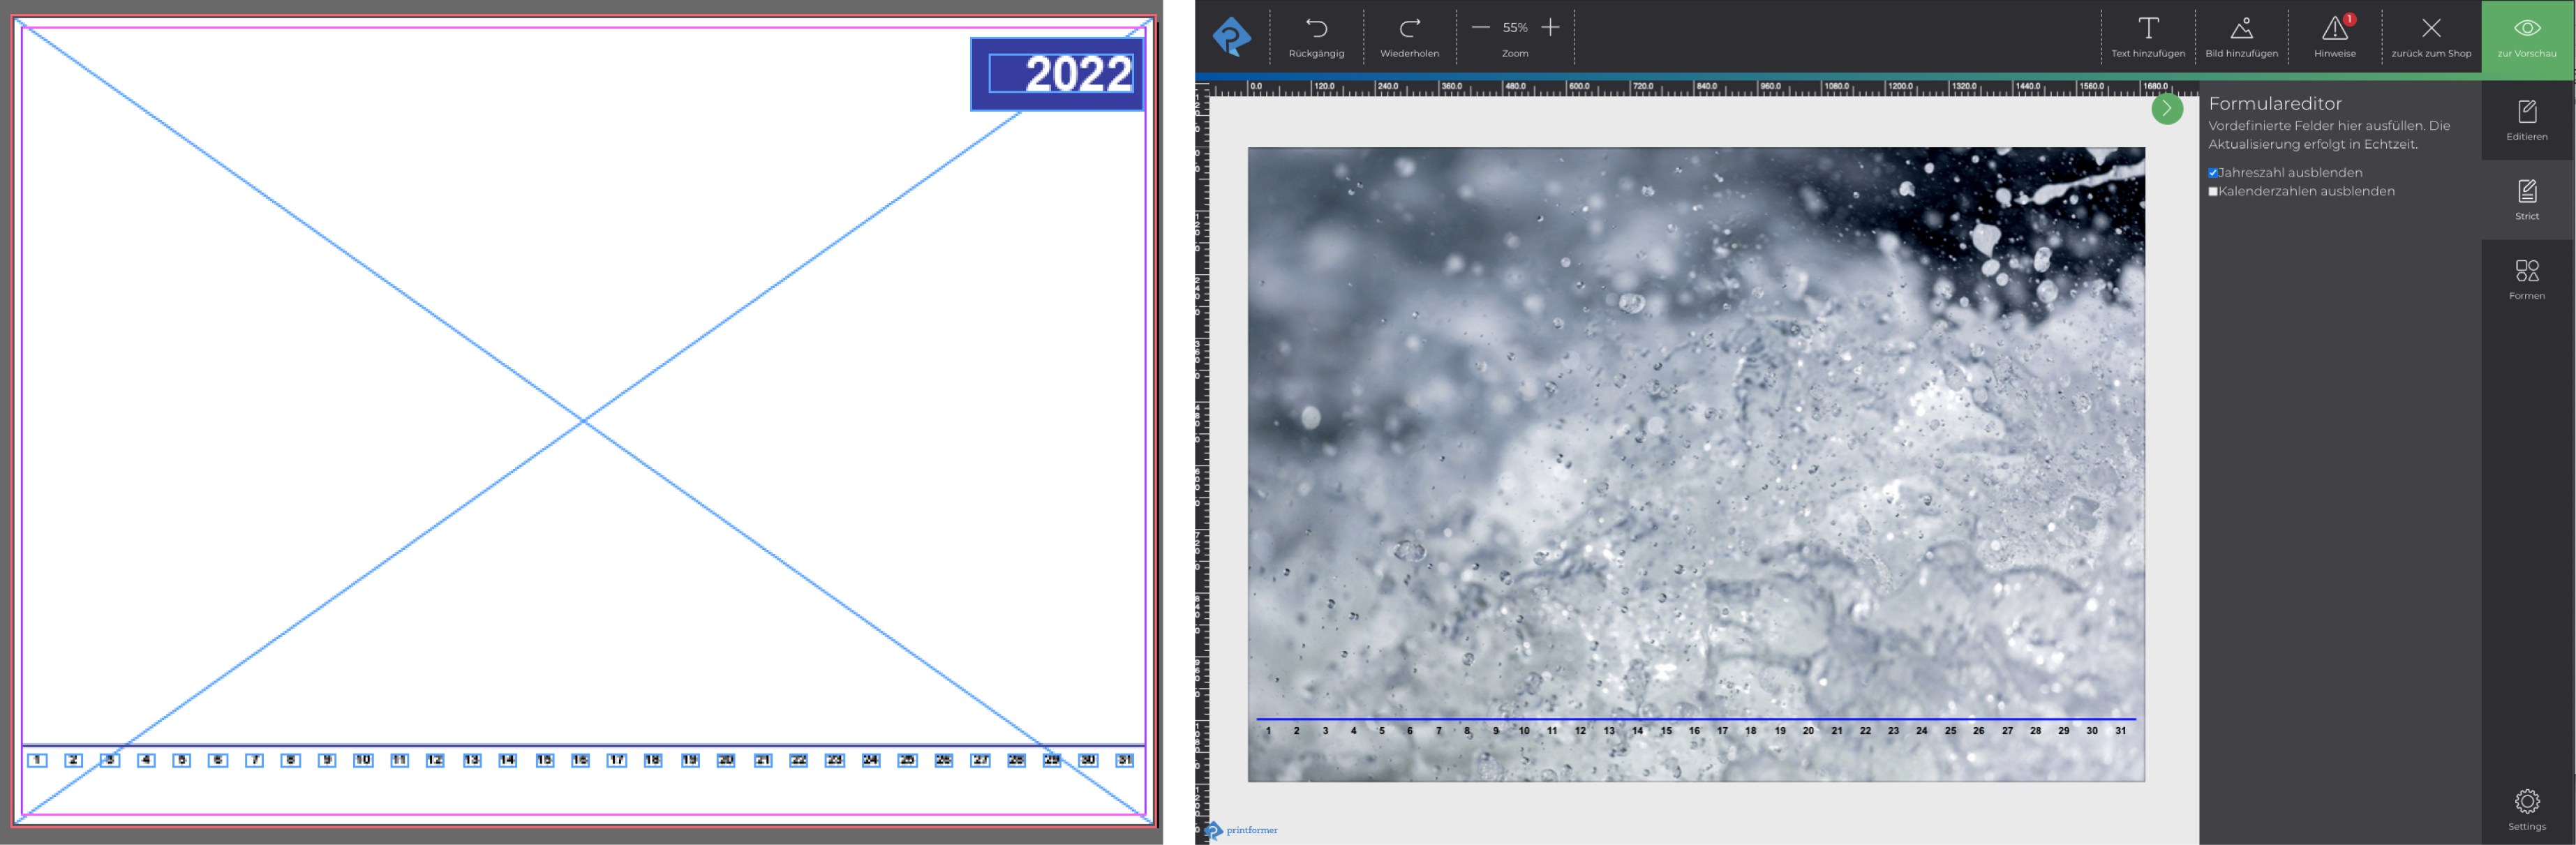Click the printformer home logo icon

pyautogui.click(x=1231, y=37)
